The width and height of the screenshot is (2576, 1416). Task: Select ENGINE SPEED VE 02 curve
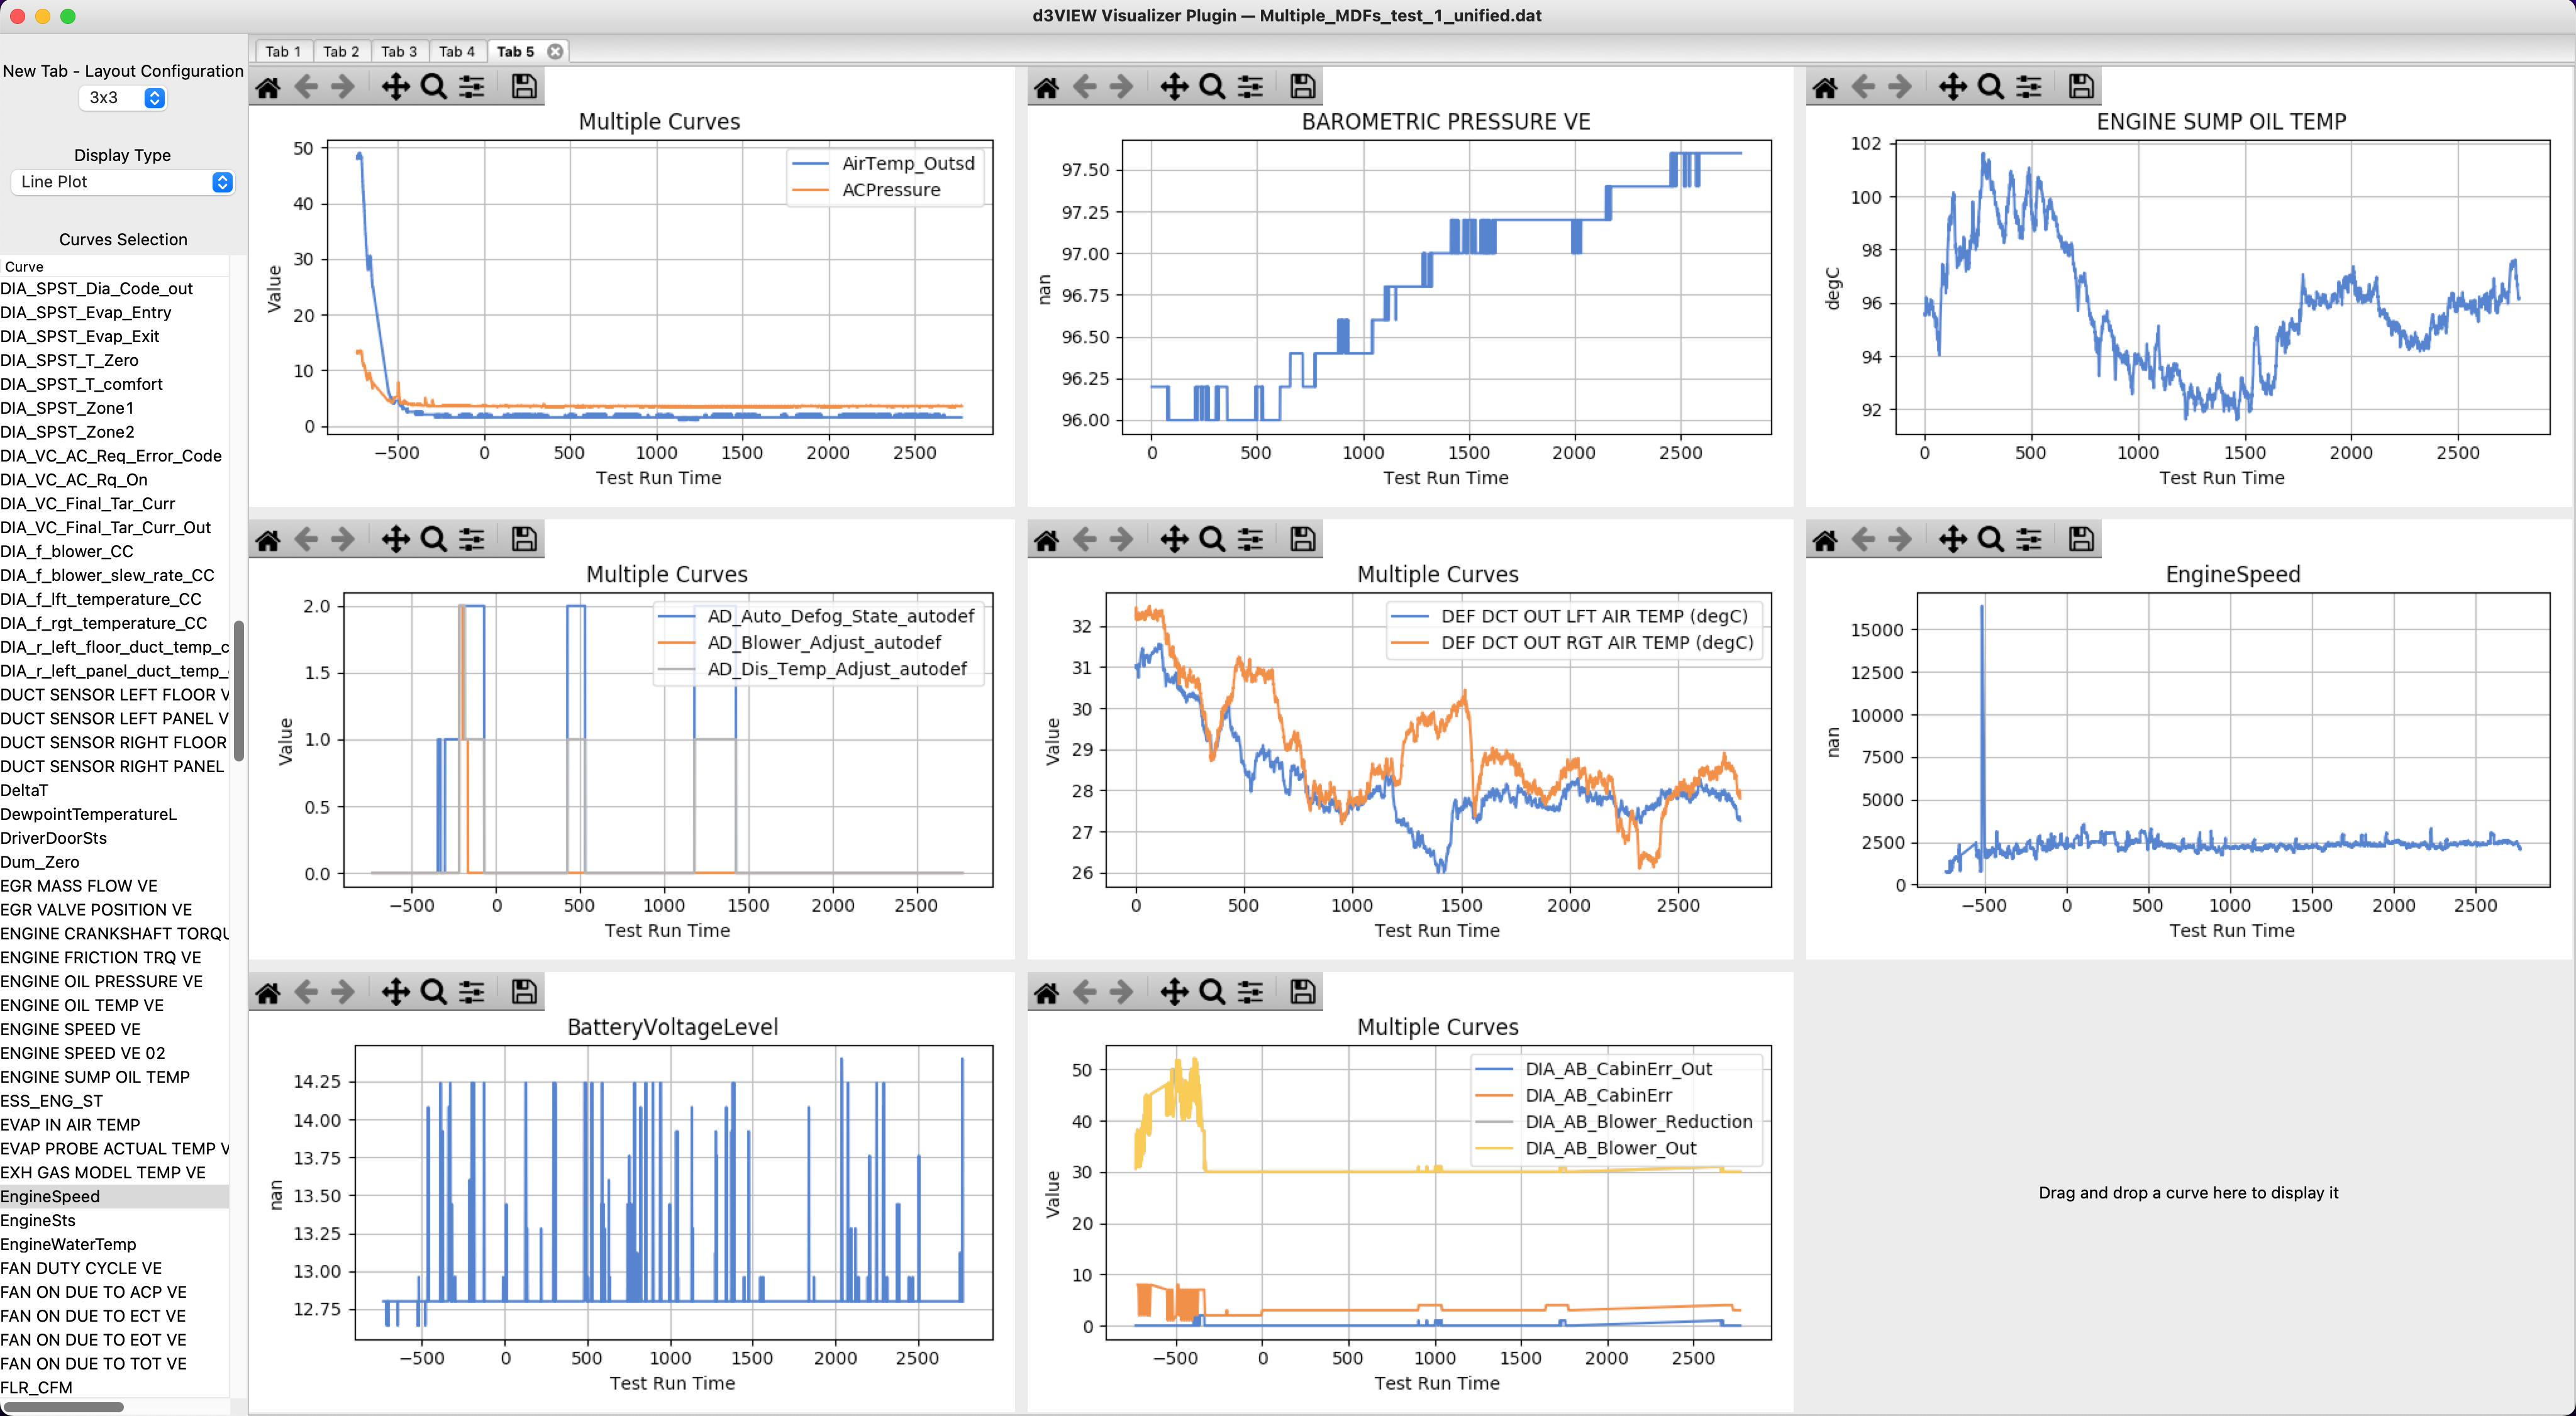(114, 1053)
